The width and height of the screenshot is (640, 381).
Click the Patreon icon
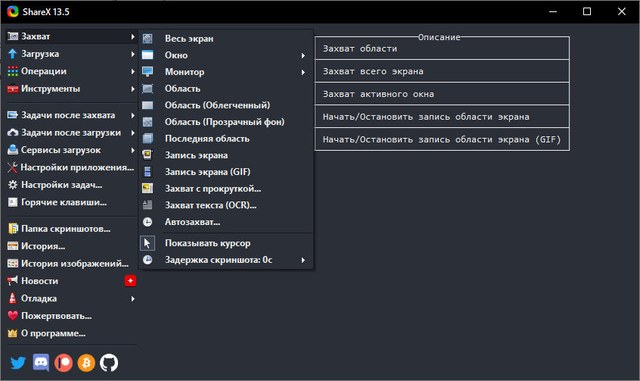[x=64, y=363]
